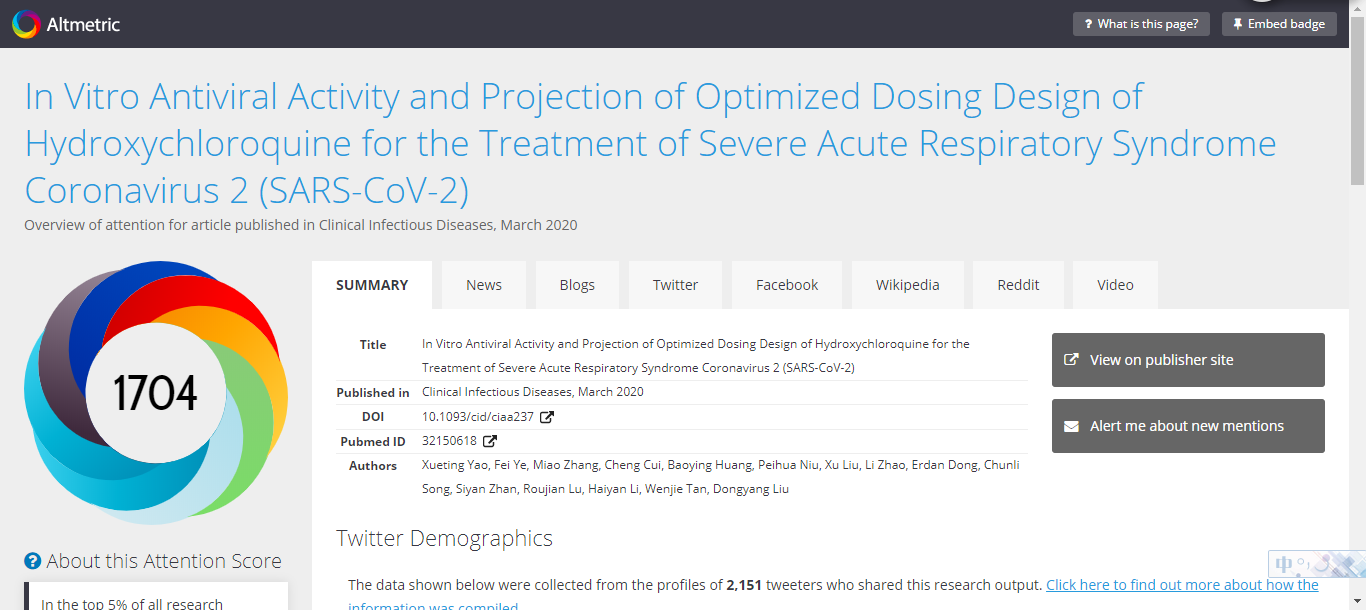Click the article title heading link
The image size is (1366, 610).
pos(650,143)
